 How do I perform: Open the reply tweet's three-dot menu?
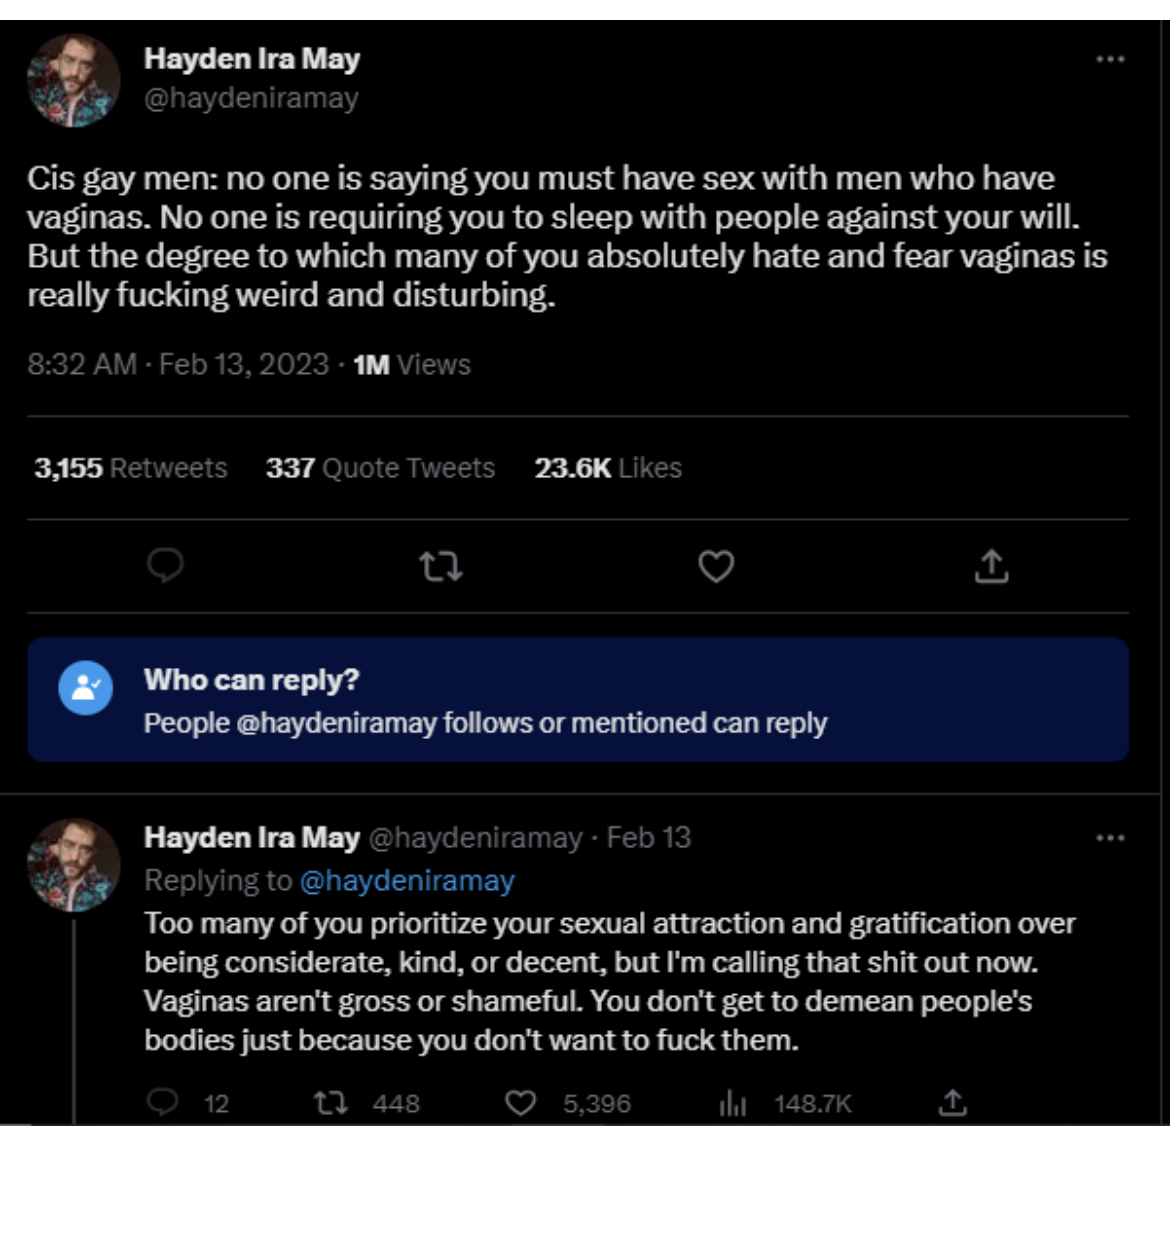point(1110,838)
